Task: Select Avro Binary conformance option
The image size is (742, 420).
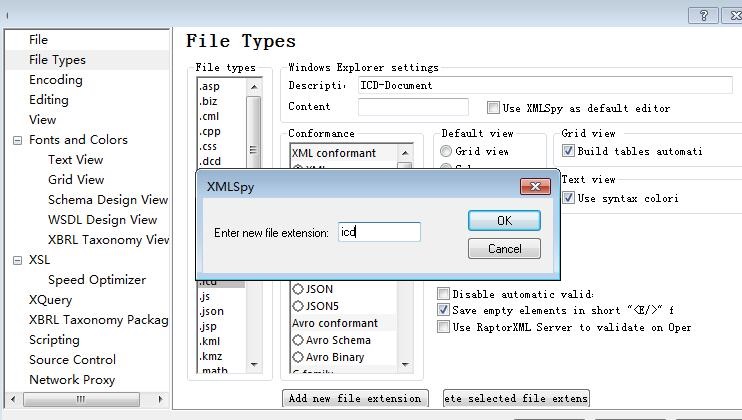Action: [298, 357]
